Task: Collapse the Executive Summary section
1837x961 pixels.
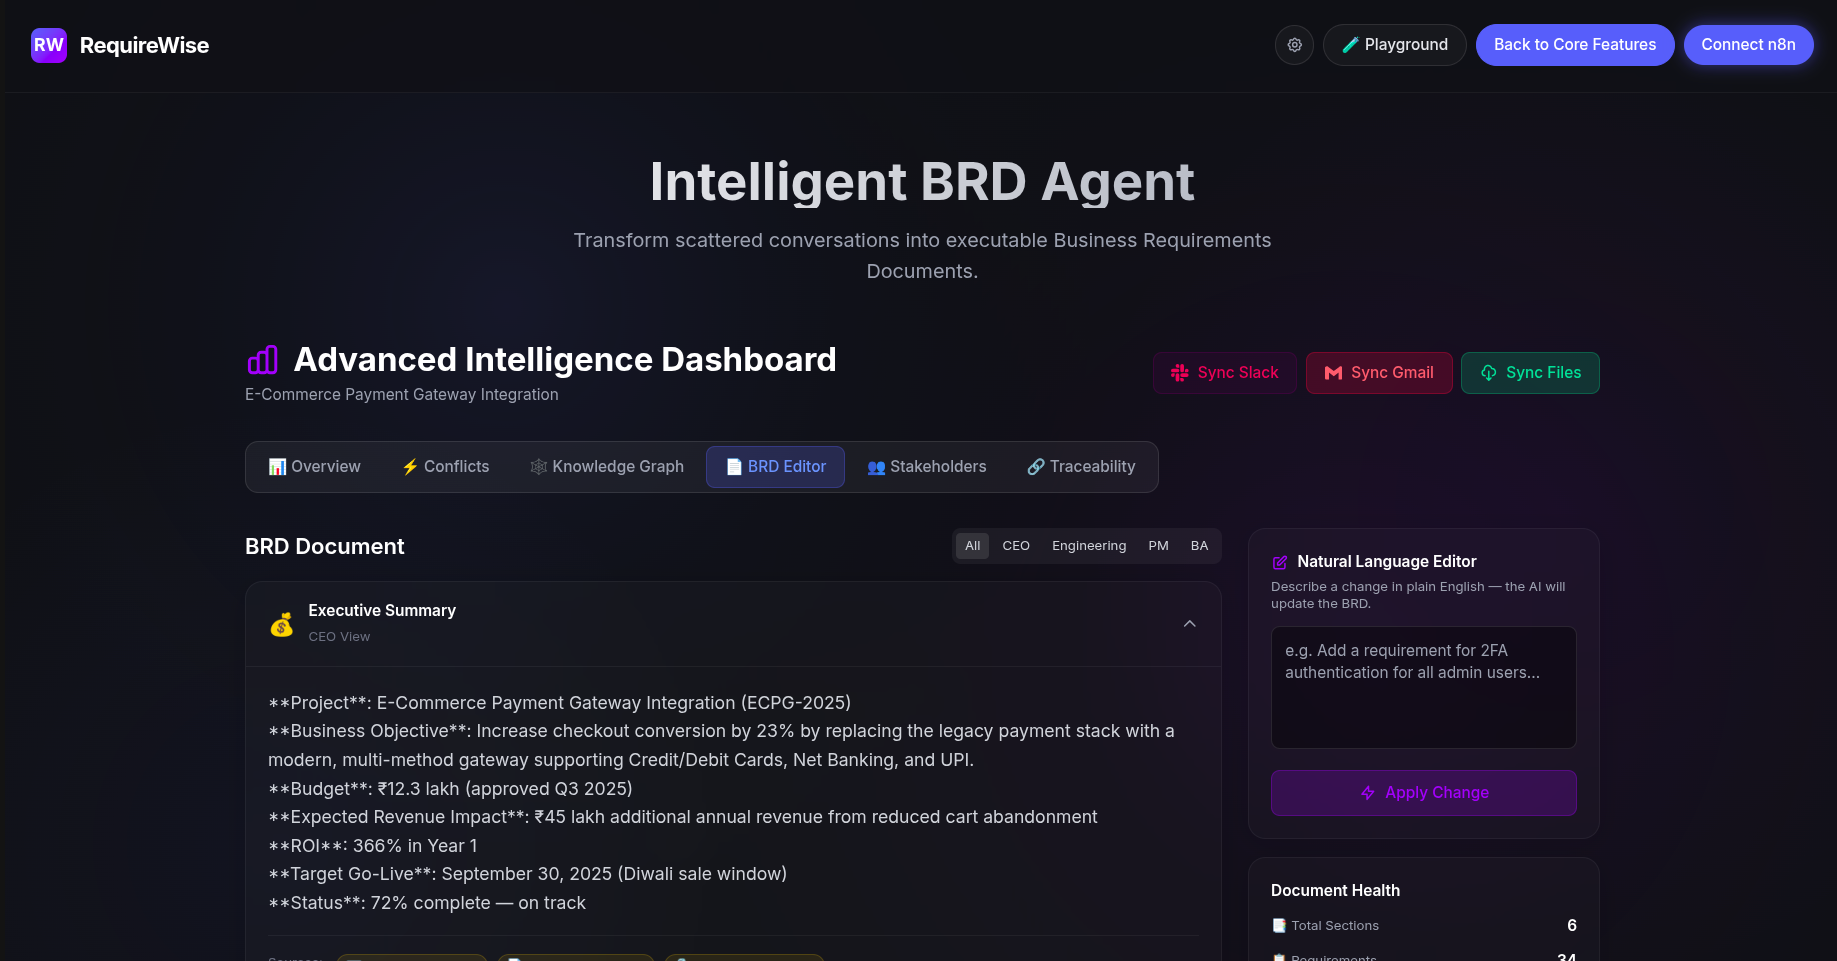Action: [1189, 623]
